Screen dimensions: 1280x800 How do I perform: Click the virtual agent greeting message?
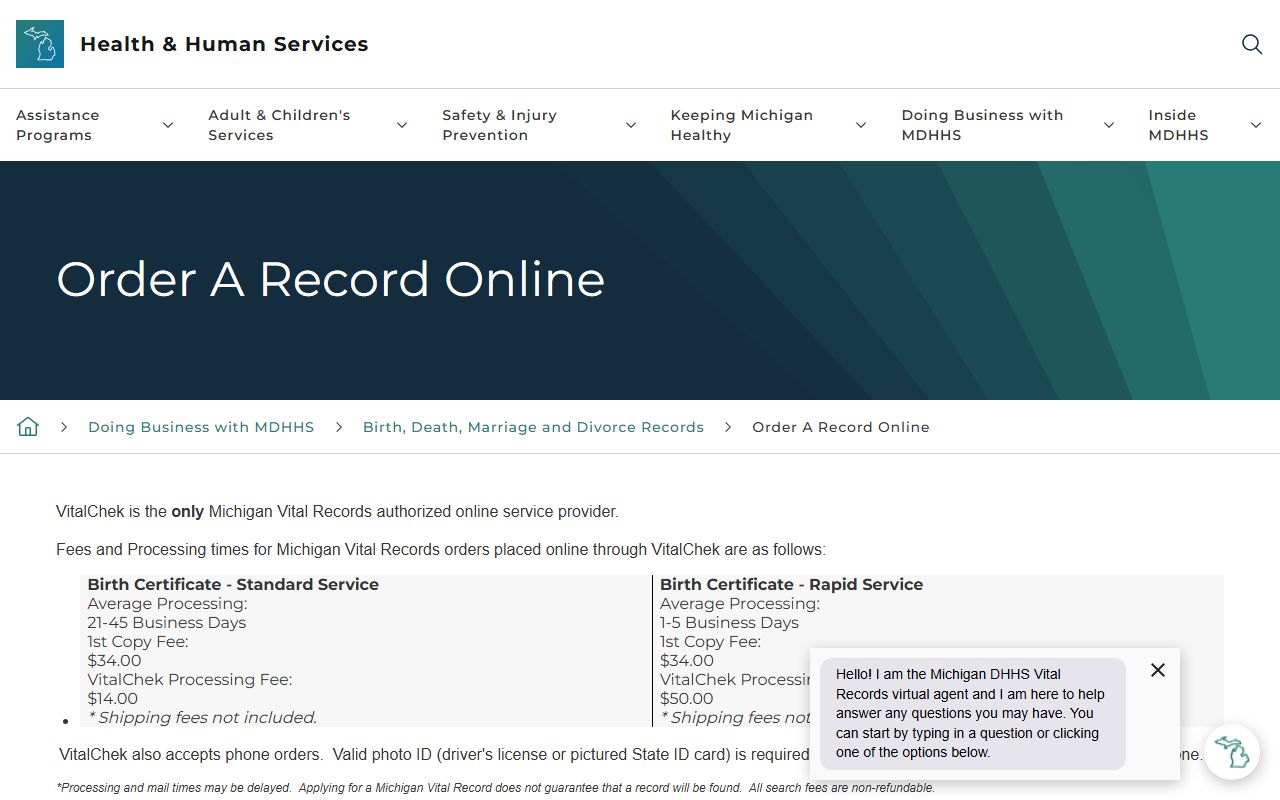tap(972, 713)
